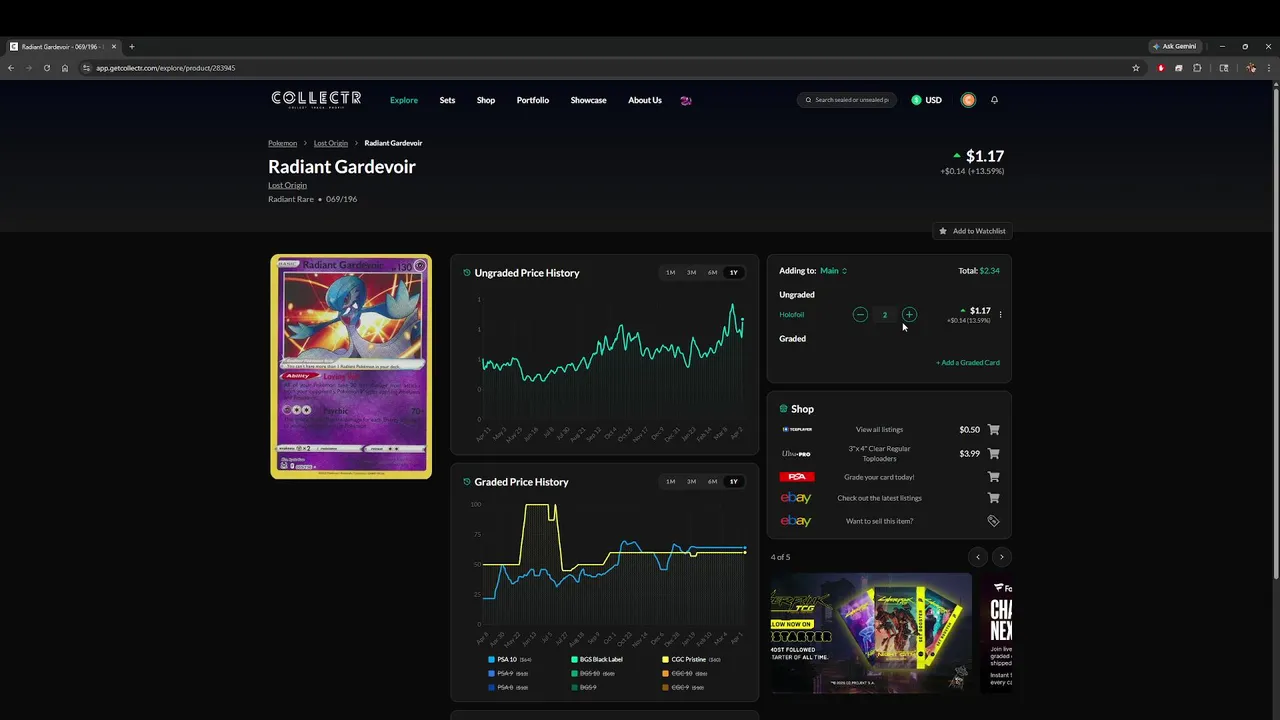Toggle CGC 9 series in legend
Image resolution: width=1280 pixels, height=720 pixels.
(x=683, y=687)
